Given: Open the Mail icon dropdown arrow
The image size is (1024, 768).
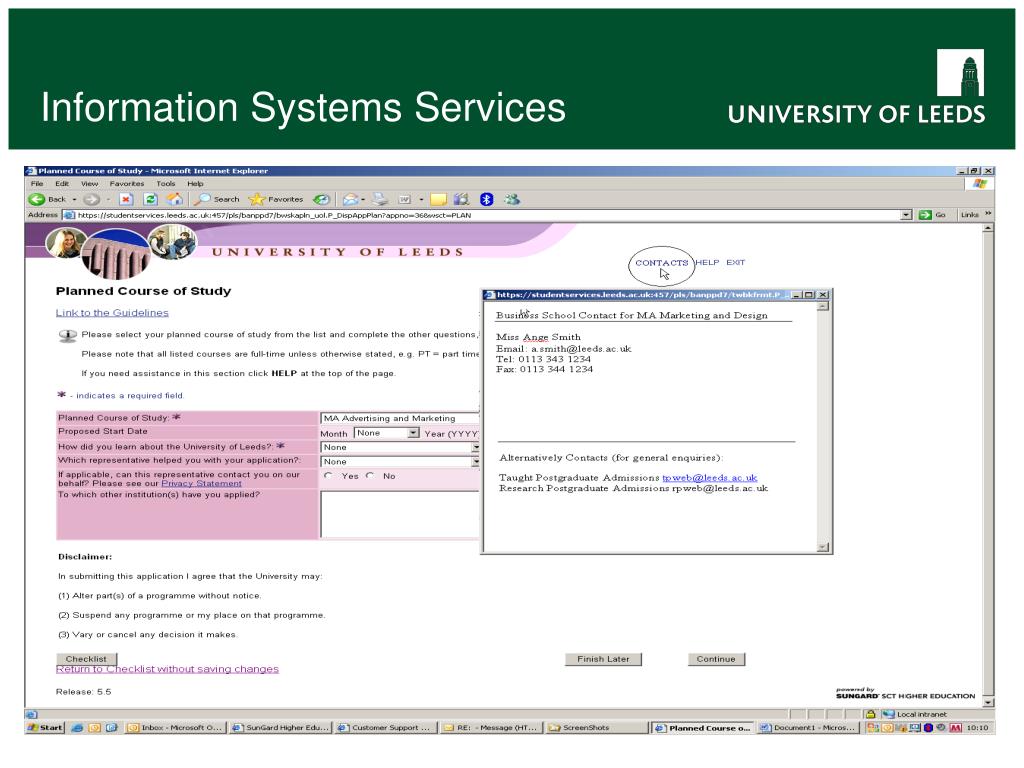Looking at the screenshot, I should pos(363,199).
